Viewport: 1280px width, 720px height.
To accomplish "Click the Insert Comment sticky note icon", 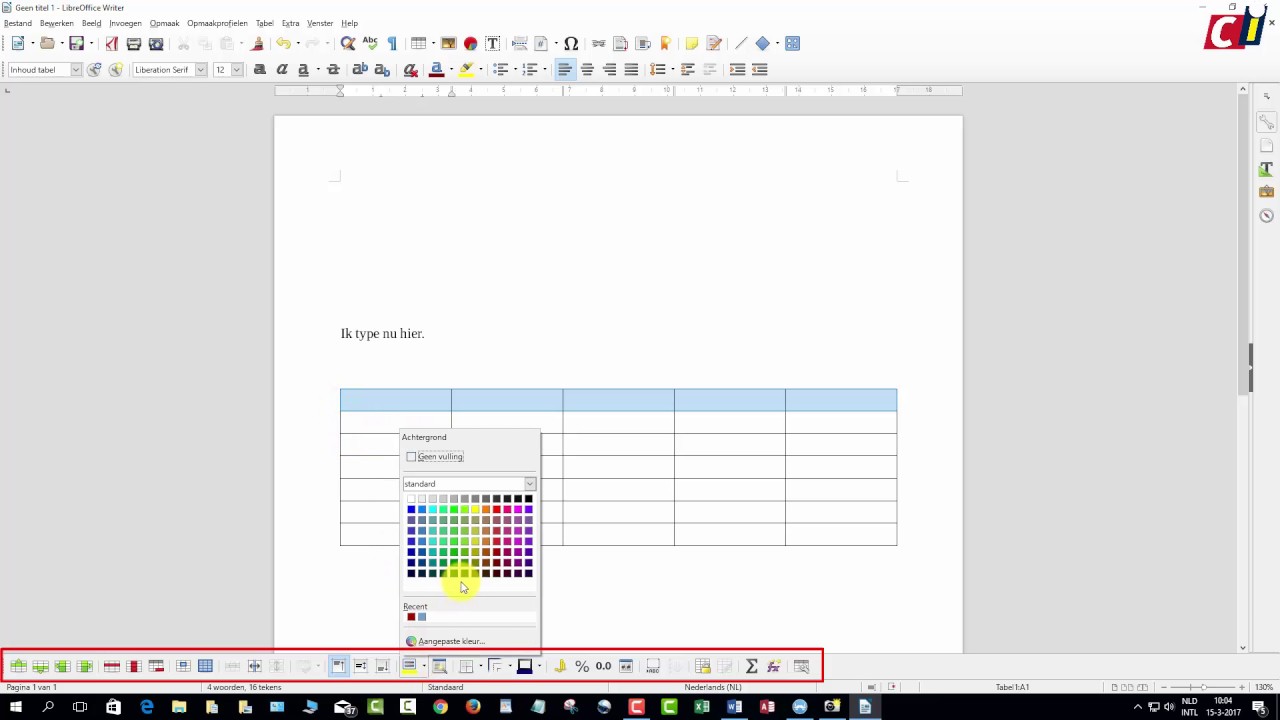I will point(692,43).
